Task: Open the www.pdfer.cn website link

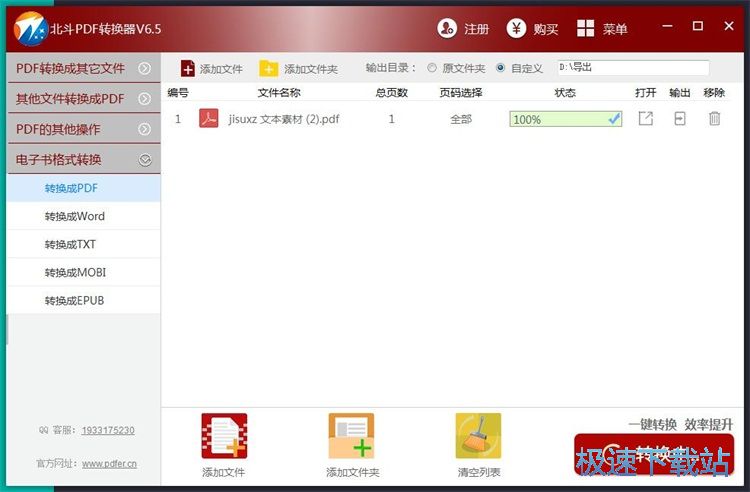Action: coord(109,464)
